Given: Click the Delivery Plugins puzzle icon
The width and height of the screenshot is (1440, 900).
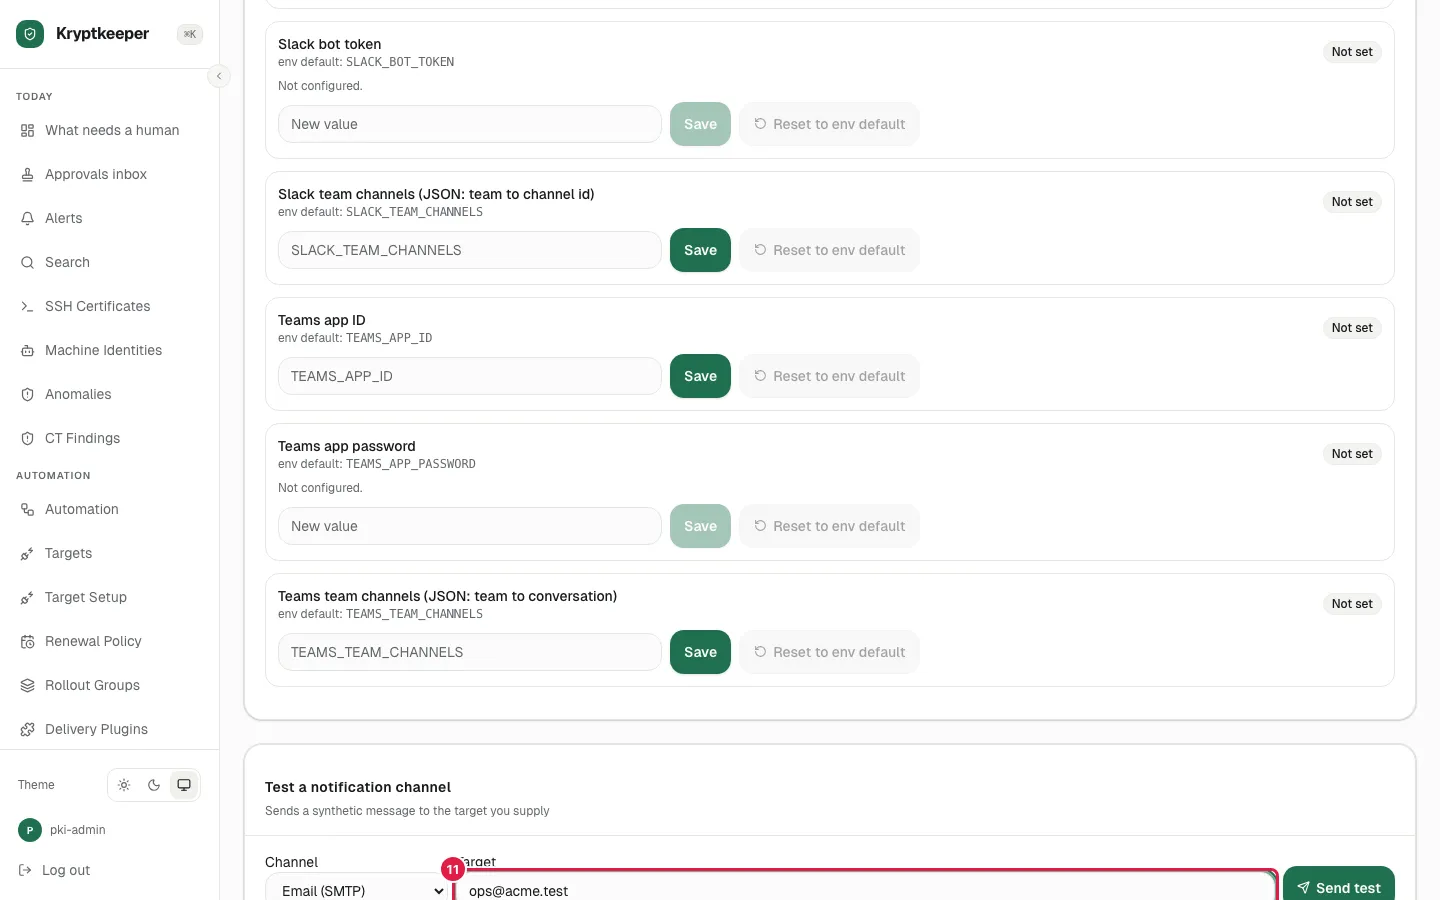Looking at the screenshot, I should tap(27, 730).
